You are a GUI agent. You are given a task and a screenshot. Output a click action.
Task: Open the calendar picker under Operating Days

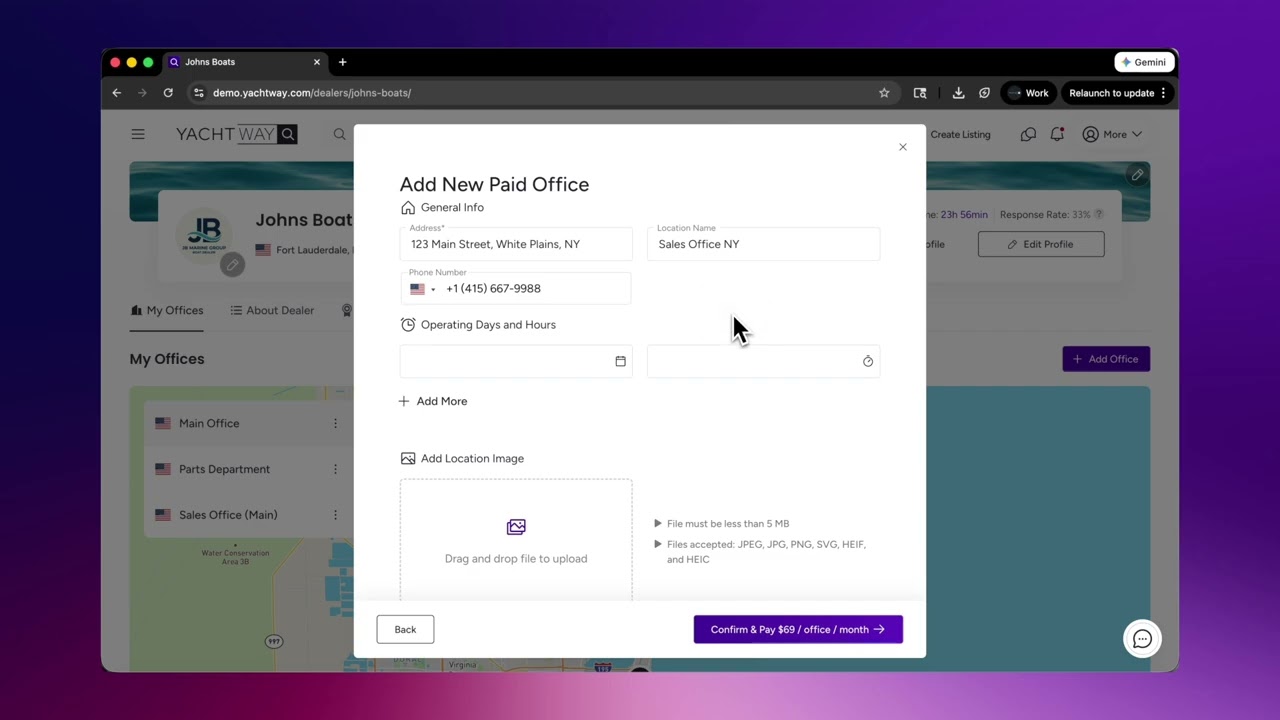(x=620, y=361)
